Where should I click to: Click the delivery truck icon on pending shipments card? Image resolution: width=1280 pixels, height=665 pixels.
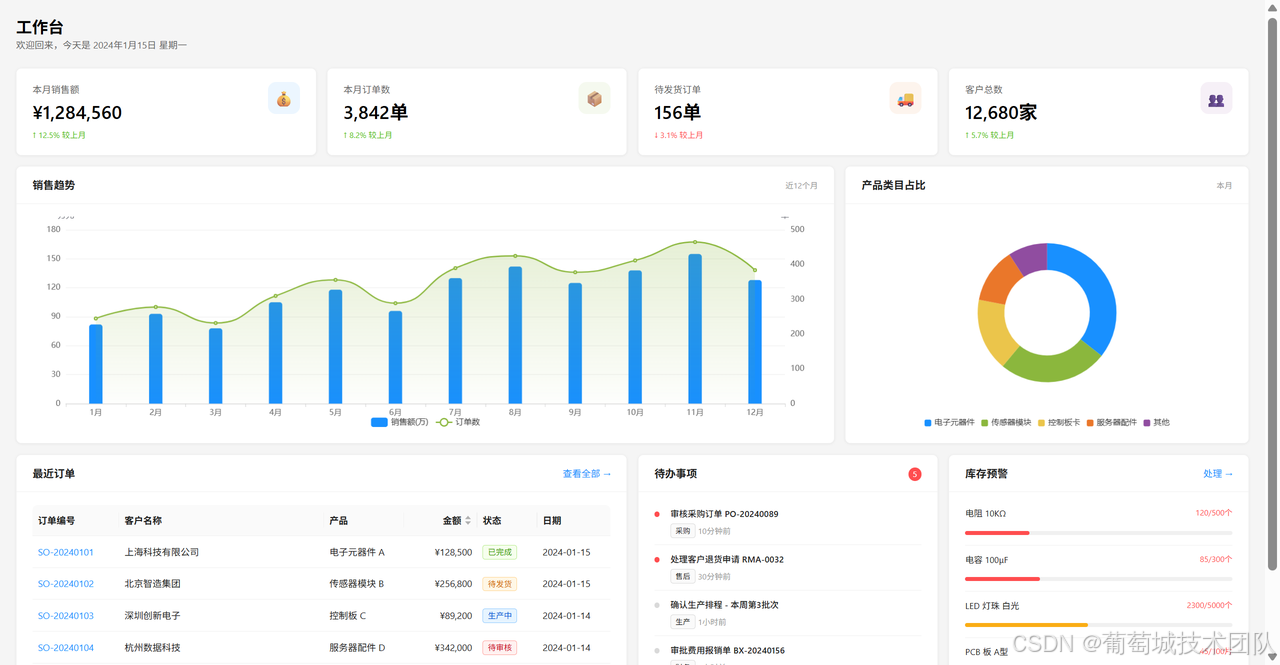905,98
